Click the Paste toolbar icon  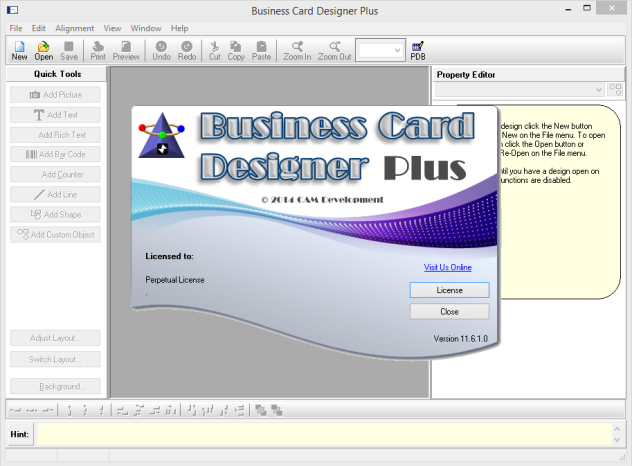point(262,50)
